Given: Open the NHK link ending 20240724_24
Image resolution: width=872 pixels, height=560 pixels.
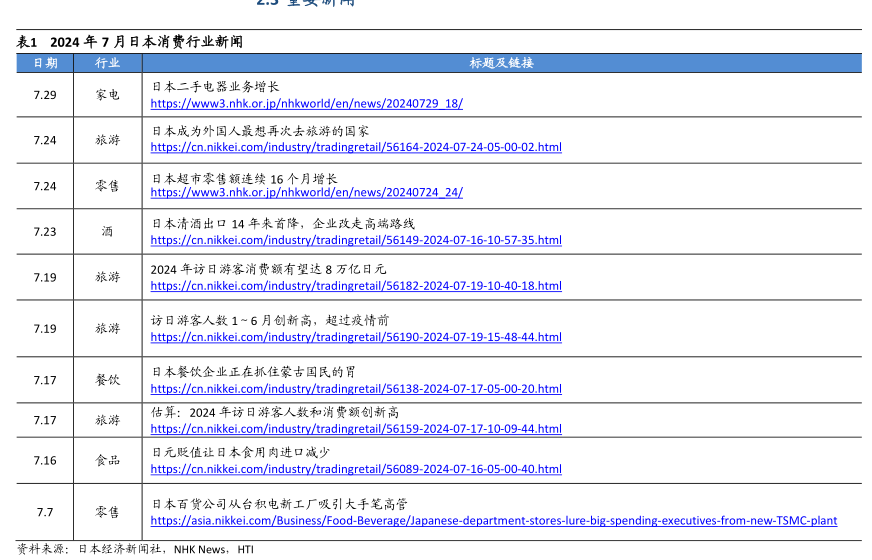Looking at the screenshot, I should [306, 192].
